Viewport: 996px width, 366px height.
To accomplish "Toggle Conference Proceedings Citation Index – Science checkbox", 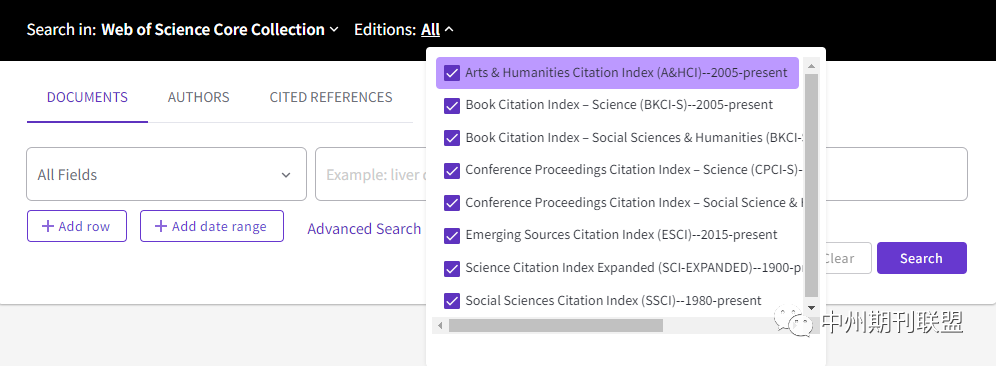I will pos(452,170).
